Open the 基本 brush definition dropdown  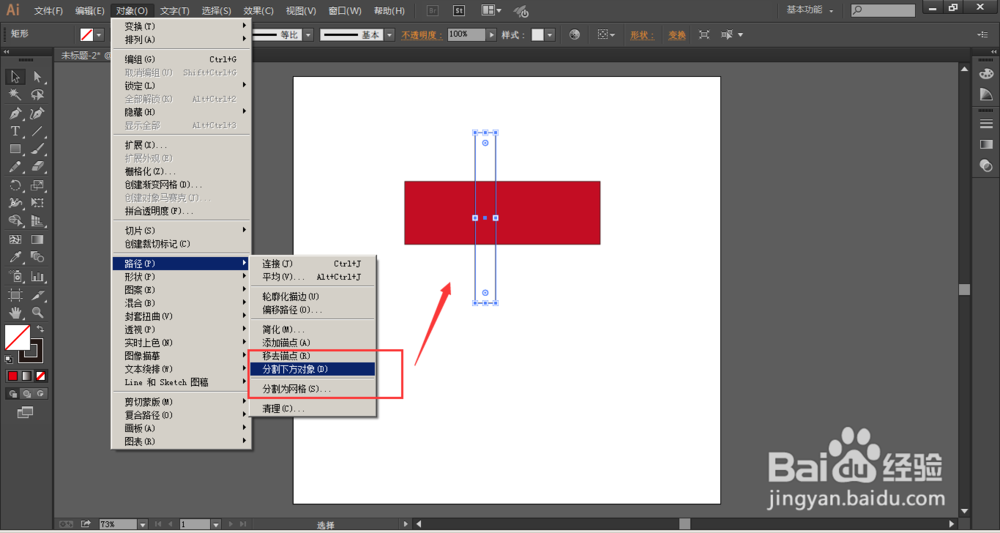(390, 35)
